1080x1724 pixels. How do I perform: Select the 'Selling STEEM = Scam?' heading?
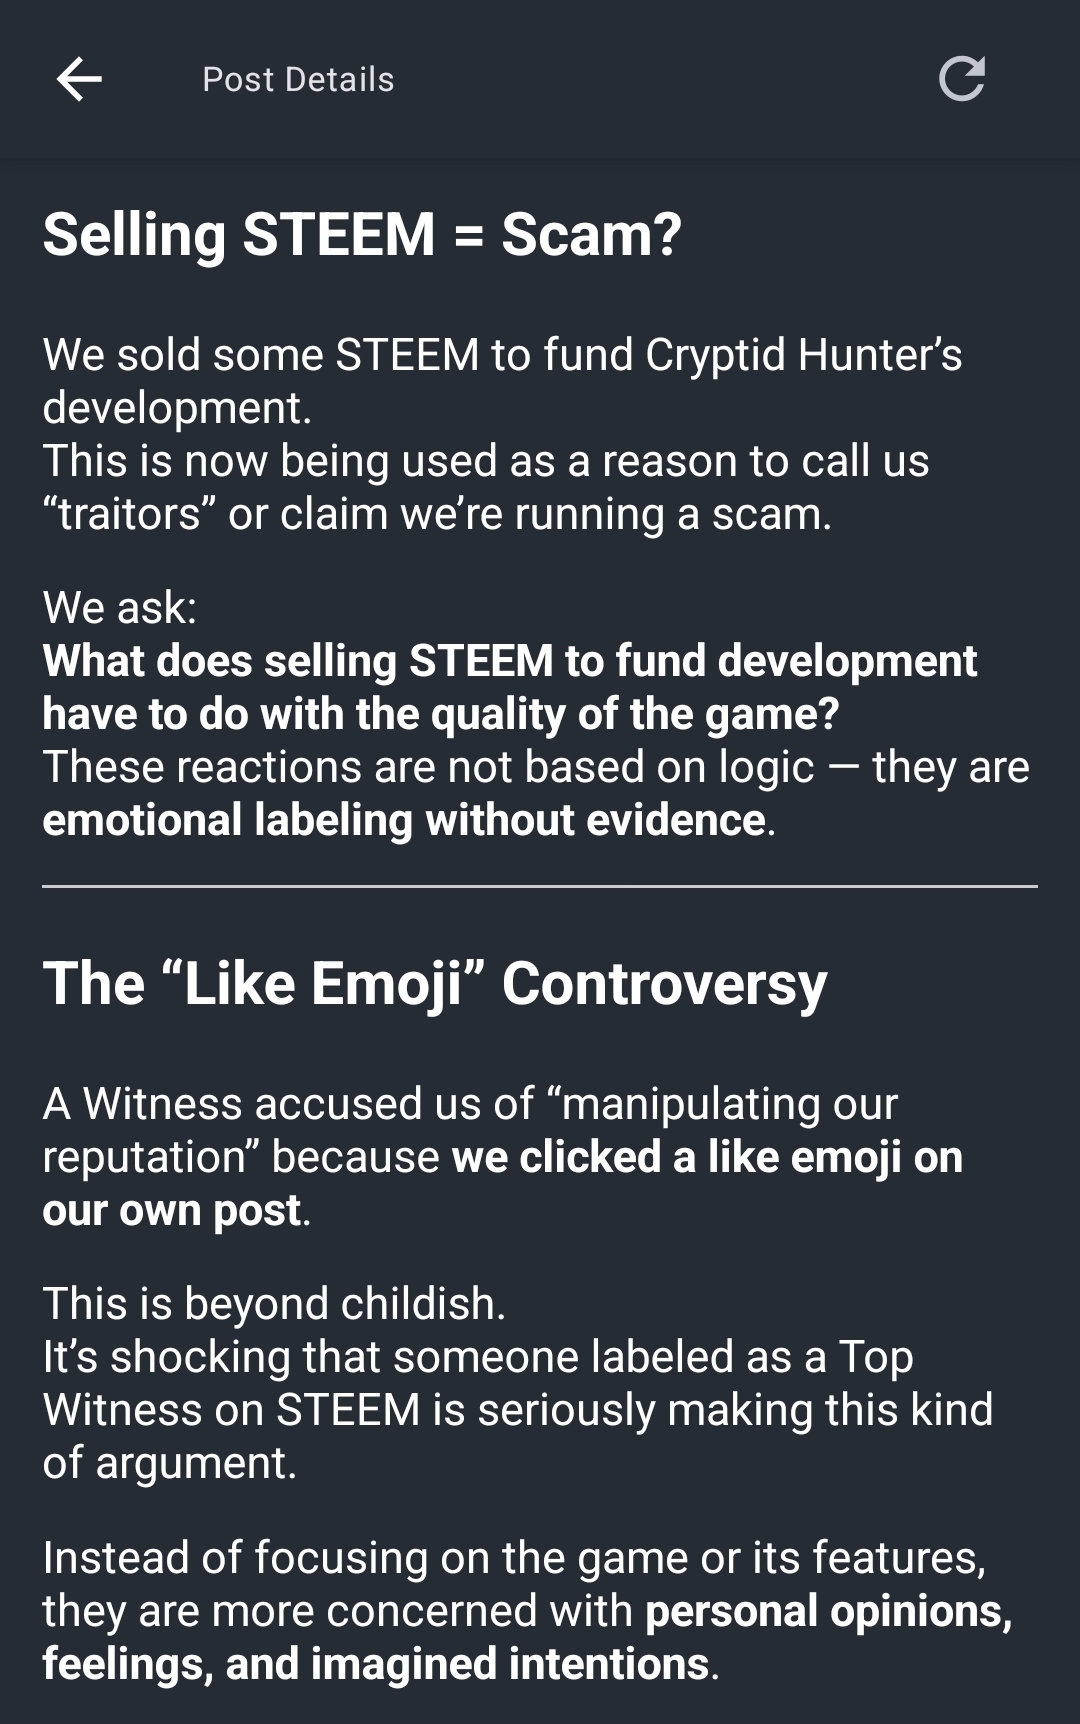click(x=362, y=234)
